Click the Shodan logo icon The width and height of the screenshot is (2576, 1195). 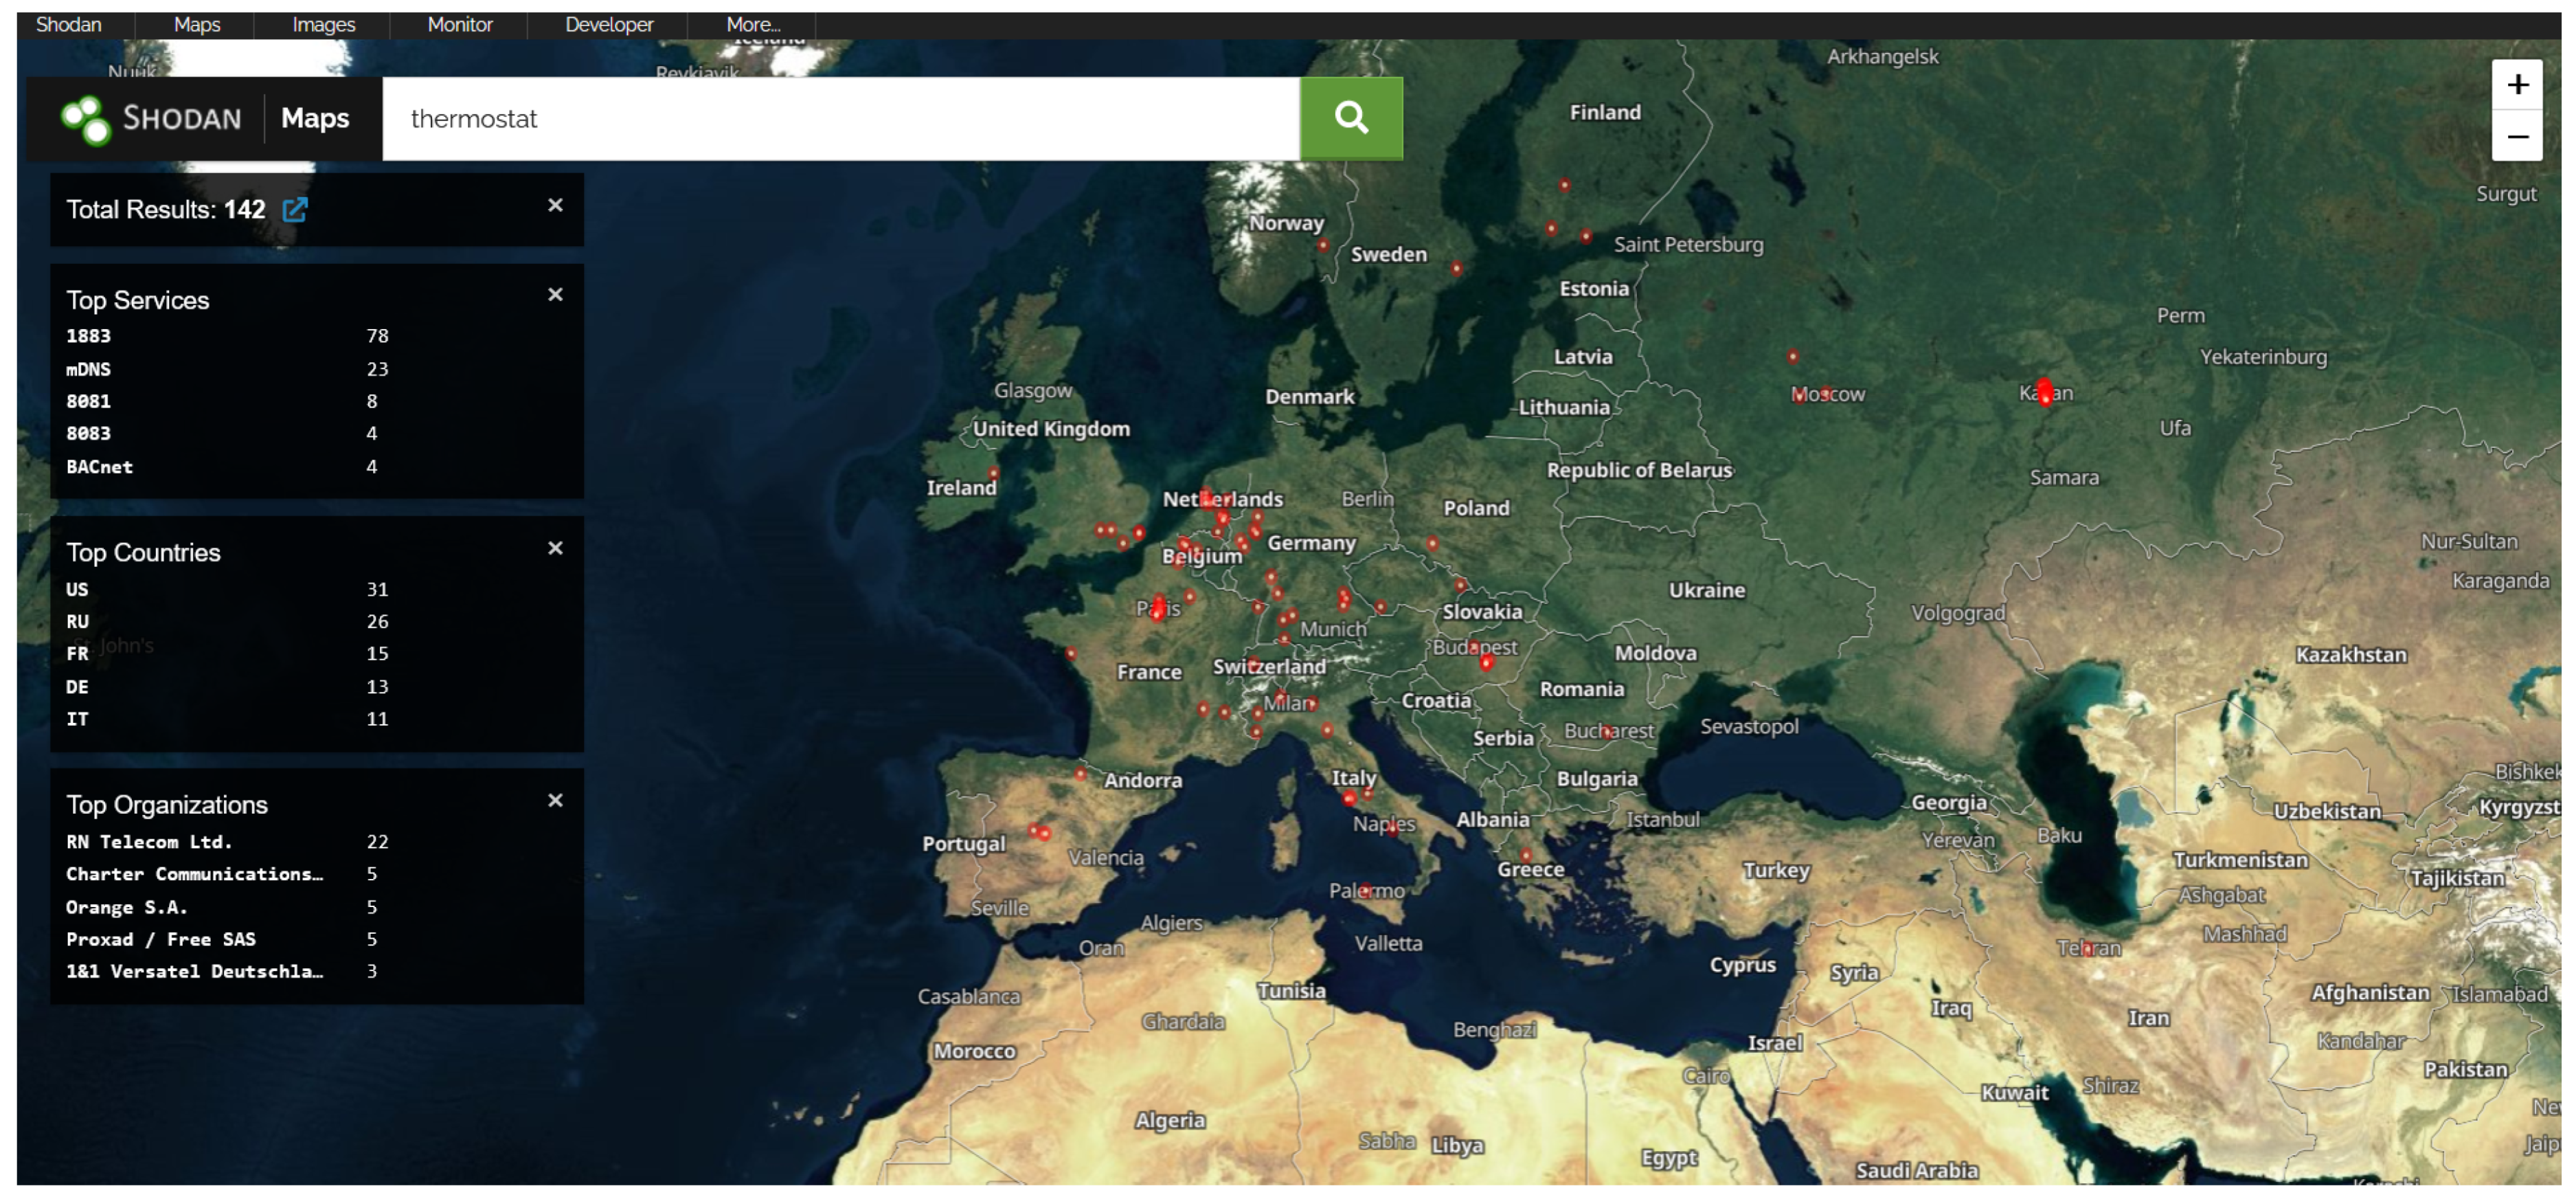[x=86, y=119]
